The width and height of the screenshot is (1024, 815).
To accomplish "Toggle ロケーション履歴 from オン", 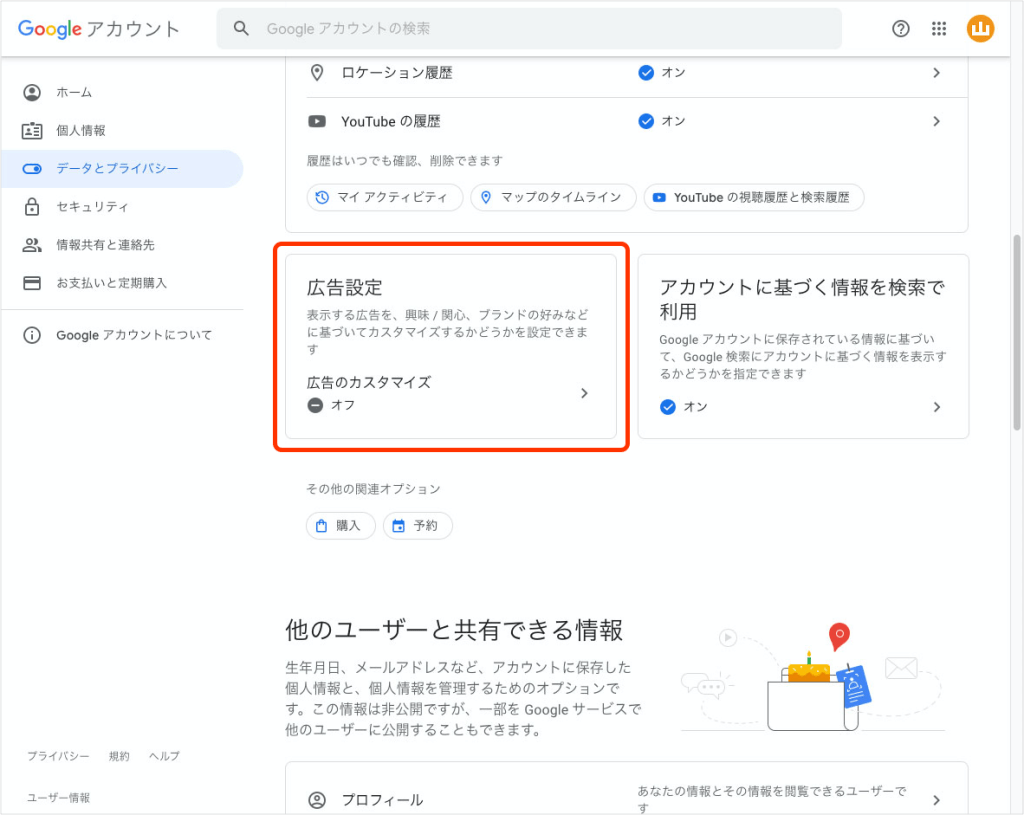I will [644, 72].
